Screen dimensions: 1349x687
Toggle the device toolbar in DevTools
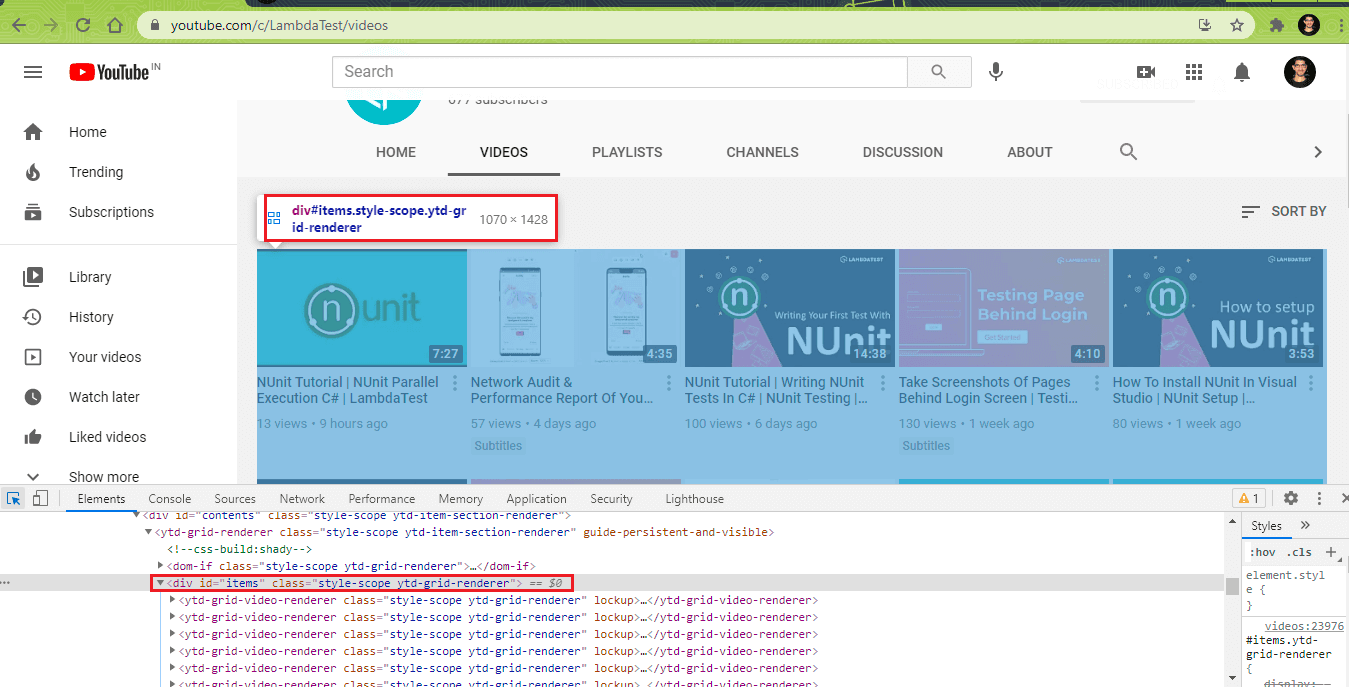click(39, 497)
